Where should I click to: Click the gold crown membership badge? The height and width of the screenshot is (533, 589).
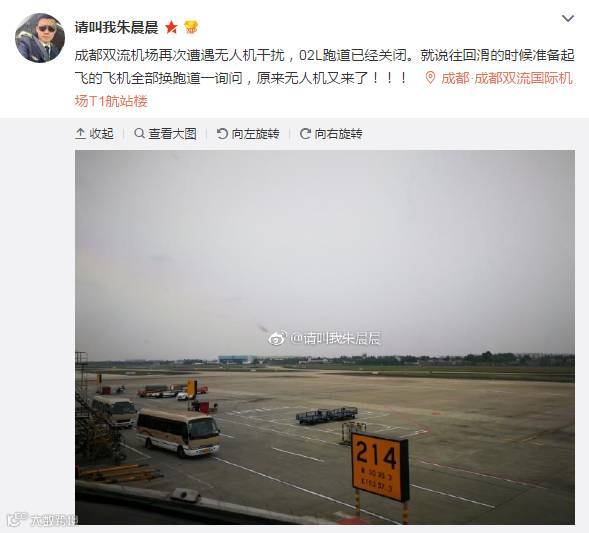(191, 27)
